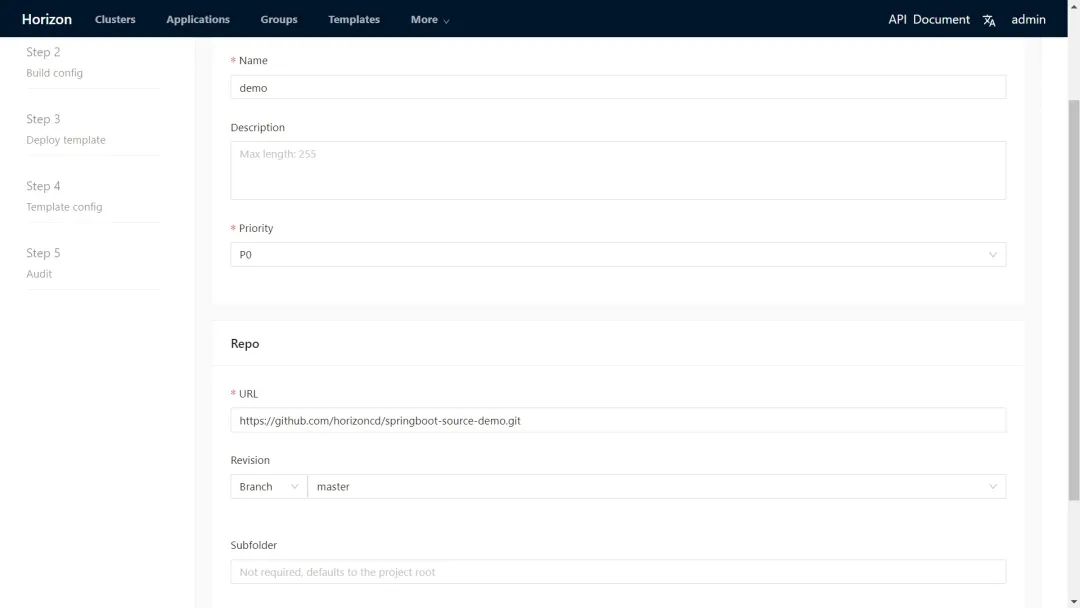Open the More menu chevron
Viewport: 1080px width, 608px height.
(446, 21)
